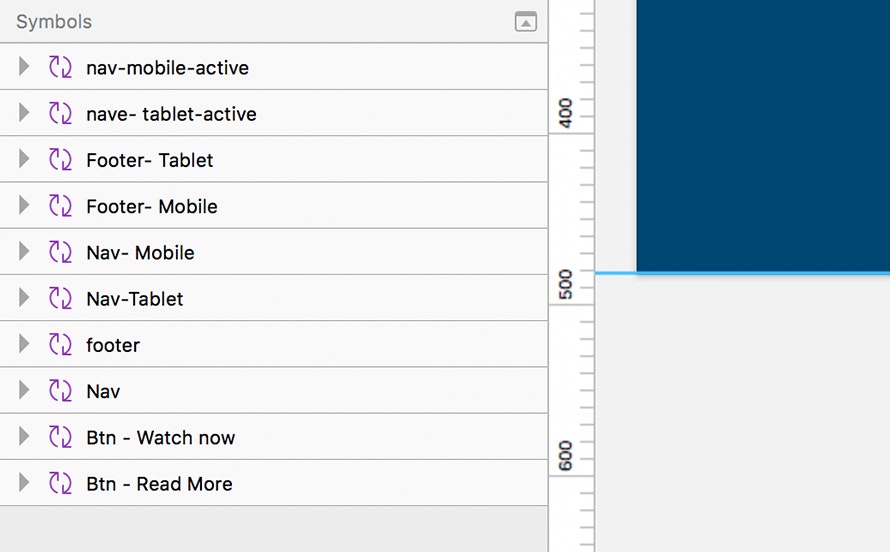Click the 500 mark on the vertical ruler
Screen dimensions: 890x552
[x=565, y=283]
